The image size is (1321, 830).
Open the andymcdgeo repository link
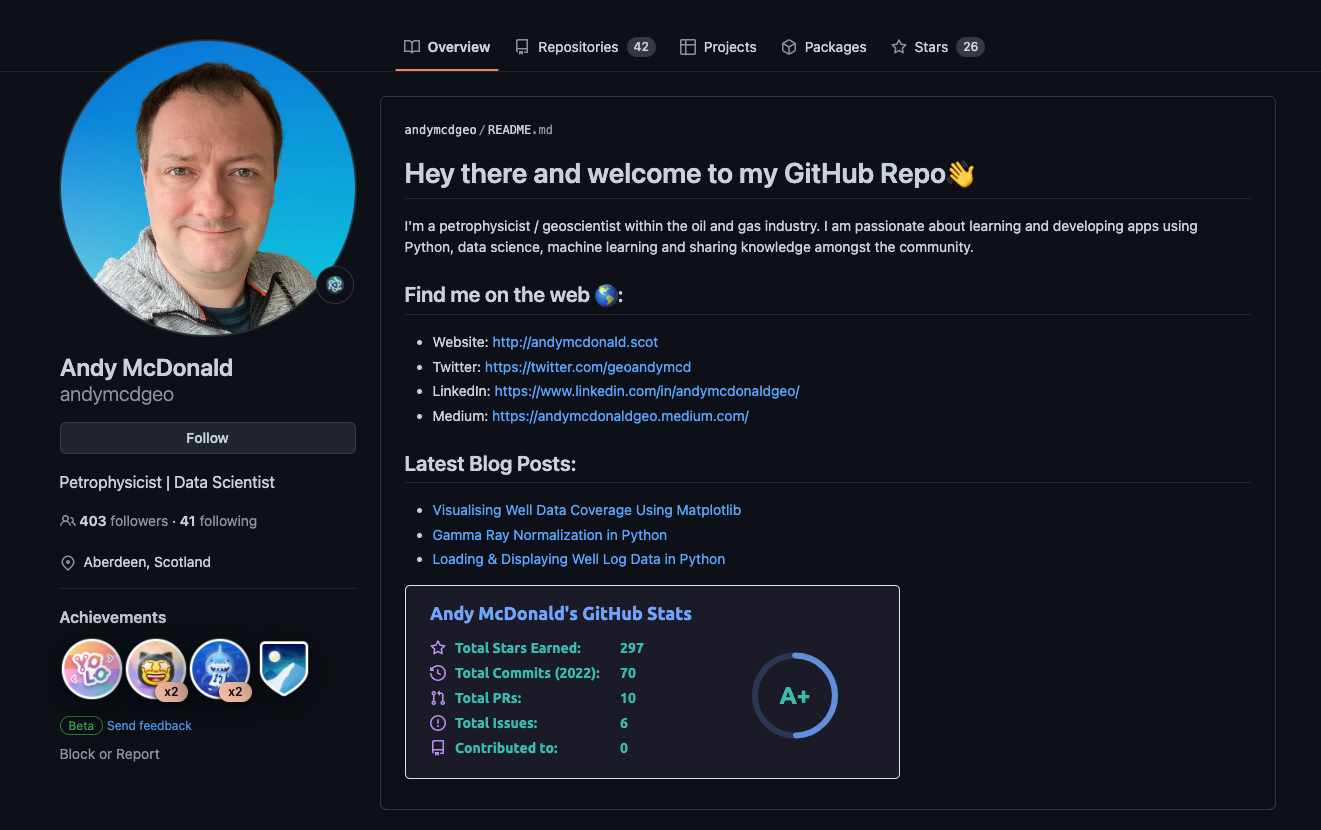pos(441,130)
